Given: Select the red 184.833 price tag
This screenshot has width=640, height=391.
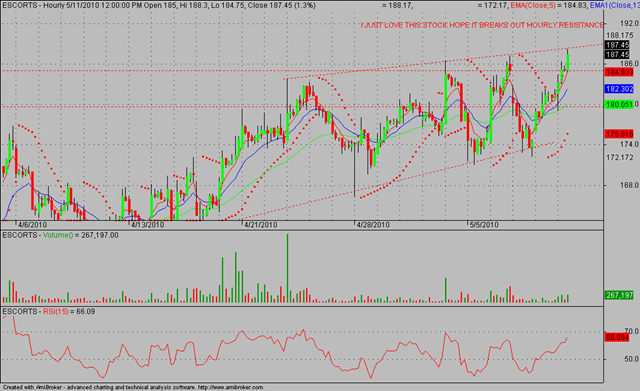Looking at the screenshot, I should pos(619,72).
